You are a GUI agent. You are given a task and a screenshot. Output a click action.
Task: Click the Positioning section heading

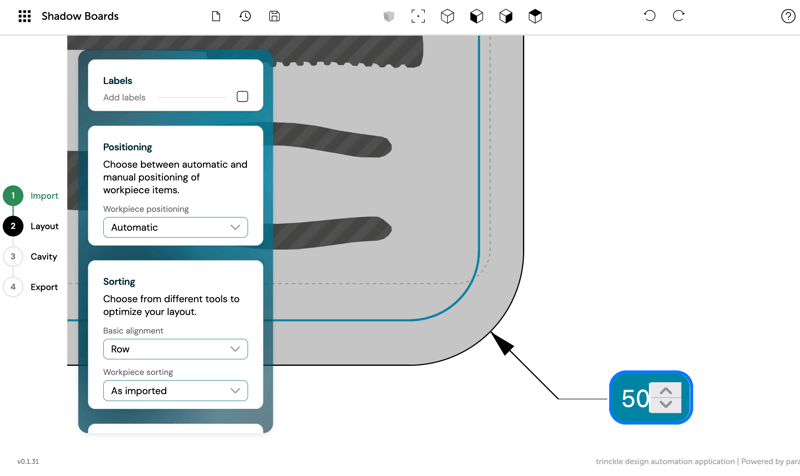click(128, 147)
